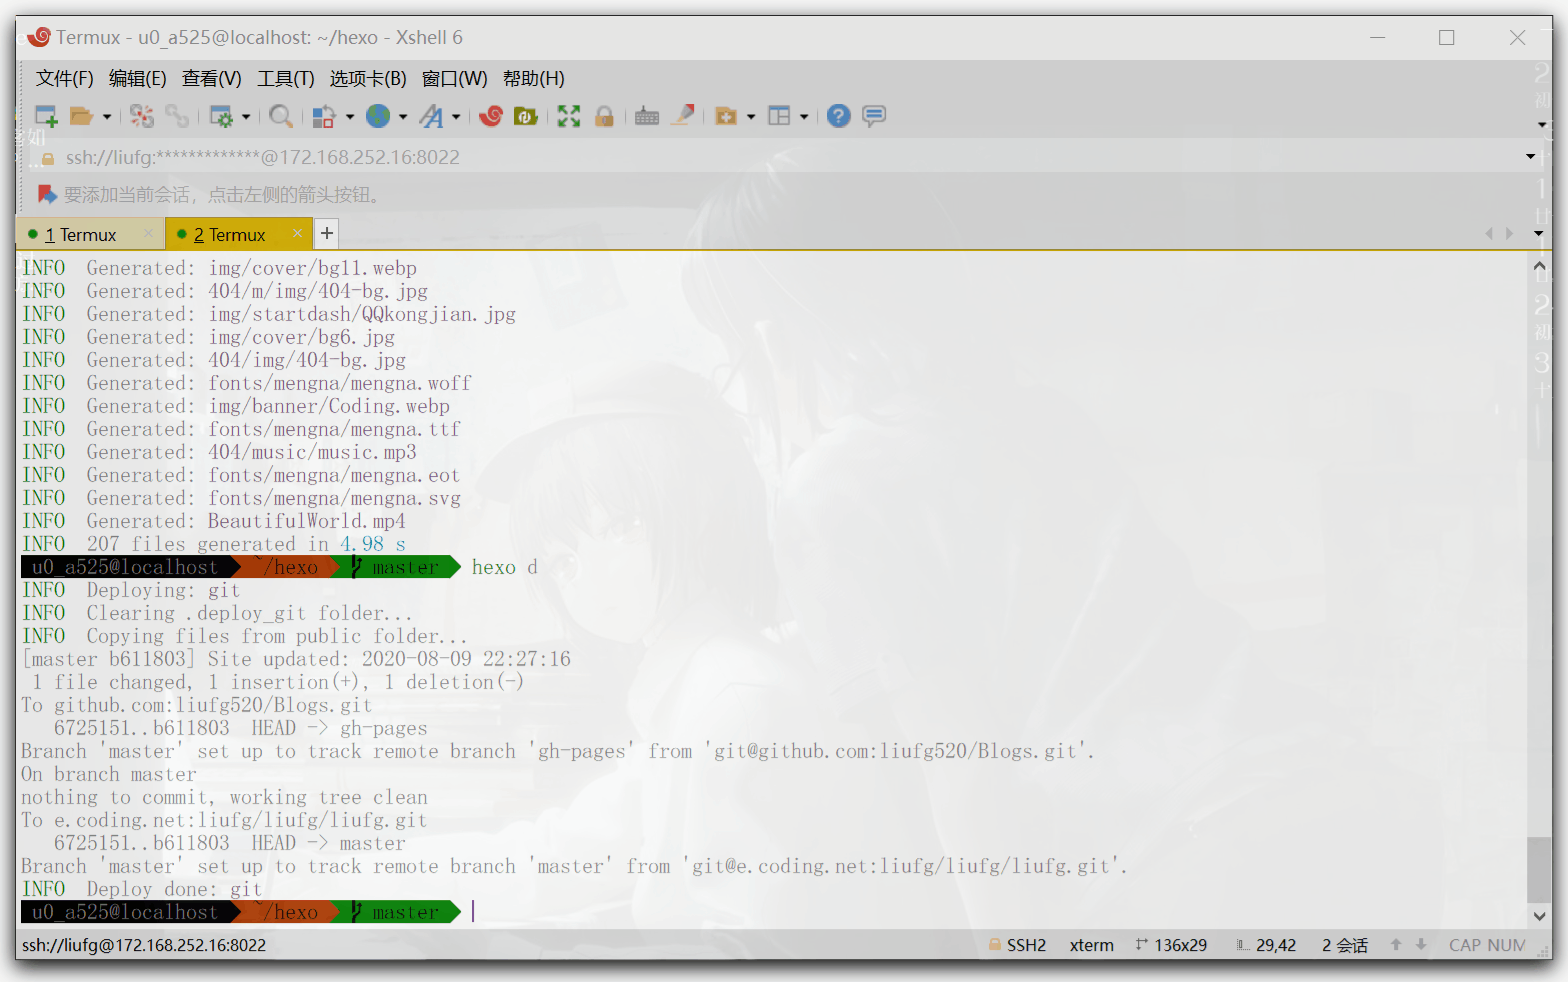Screen dimensions: 1568x982
Task: Click the xterm status bar entry
Action: pos(1092,945)
